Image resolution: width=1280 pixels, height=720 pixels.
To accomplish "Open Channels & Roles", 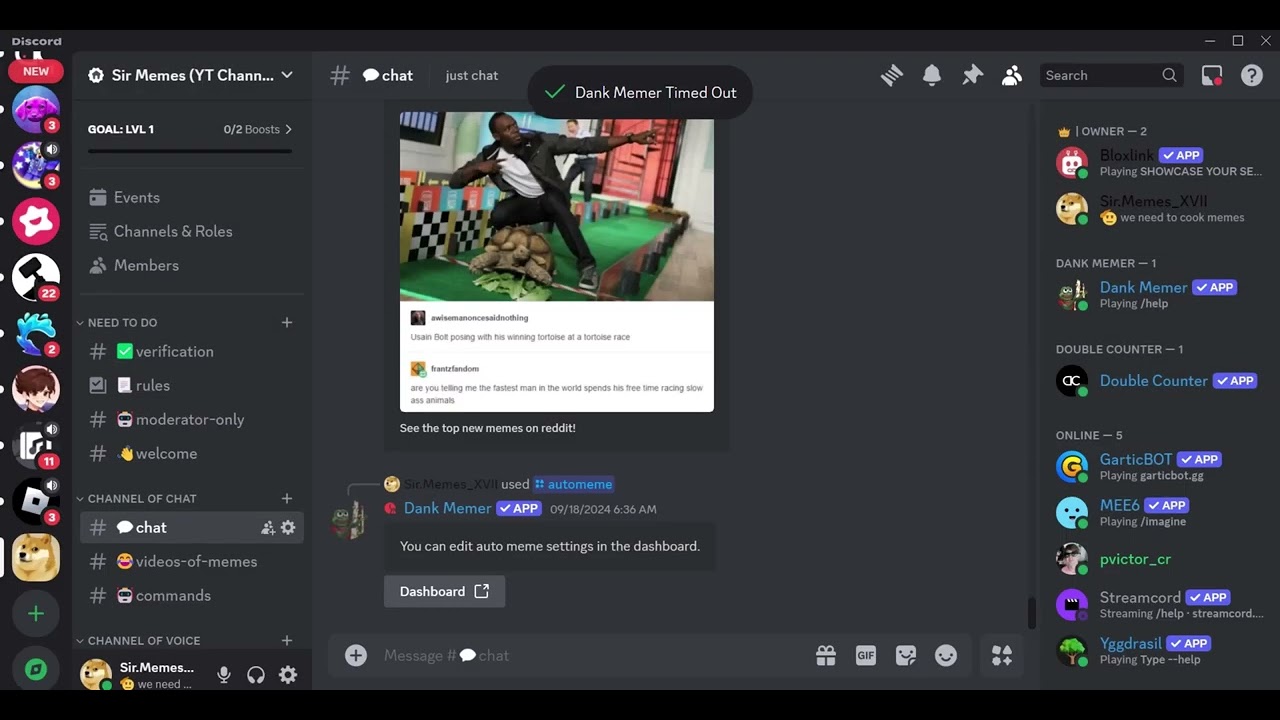I will pyautogui.click(x=192, y=231).
